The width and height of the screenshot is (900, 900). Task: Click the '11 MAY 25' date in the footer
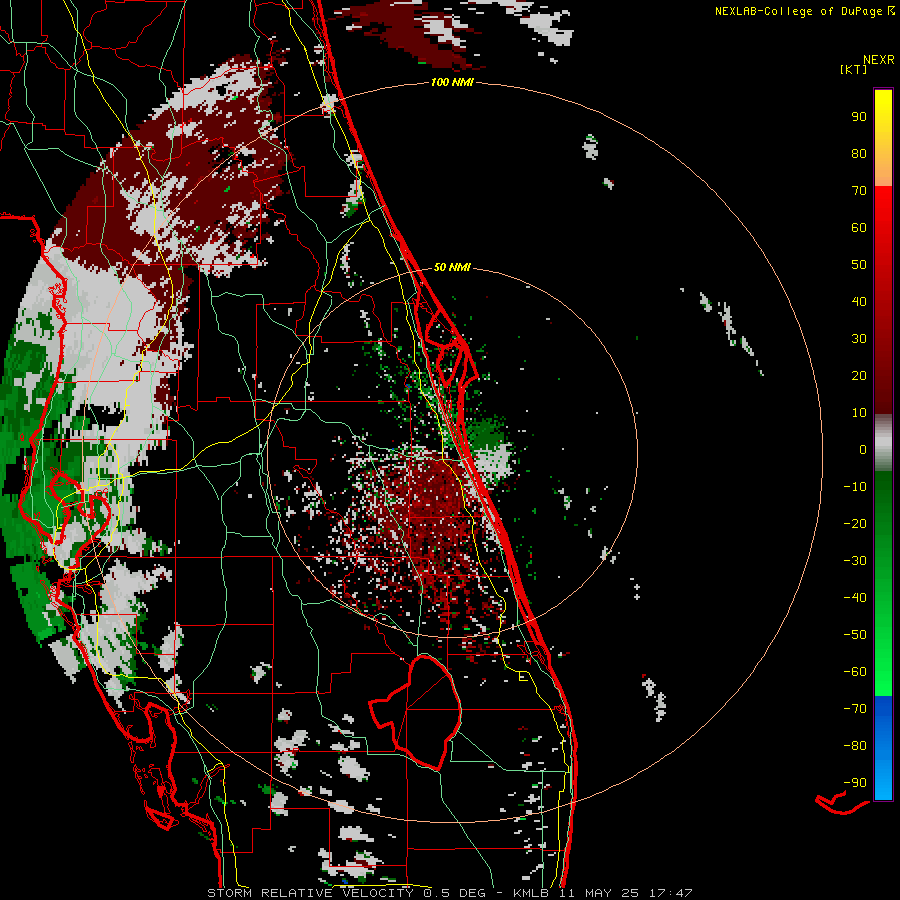coord(599,893)
